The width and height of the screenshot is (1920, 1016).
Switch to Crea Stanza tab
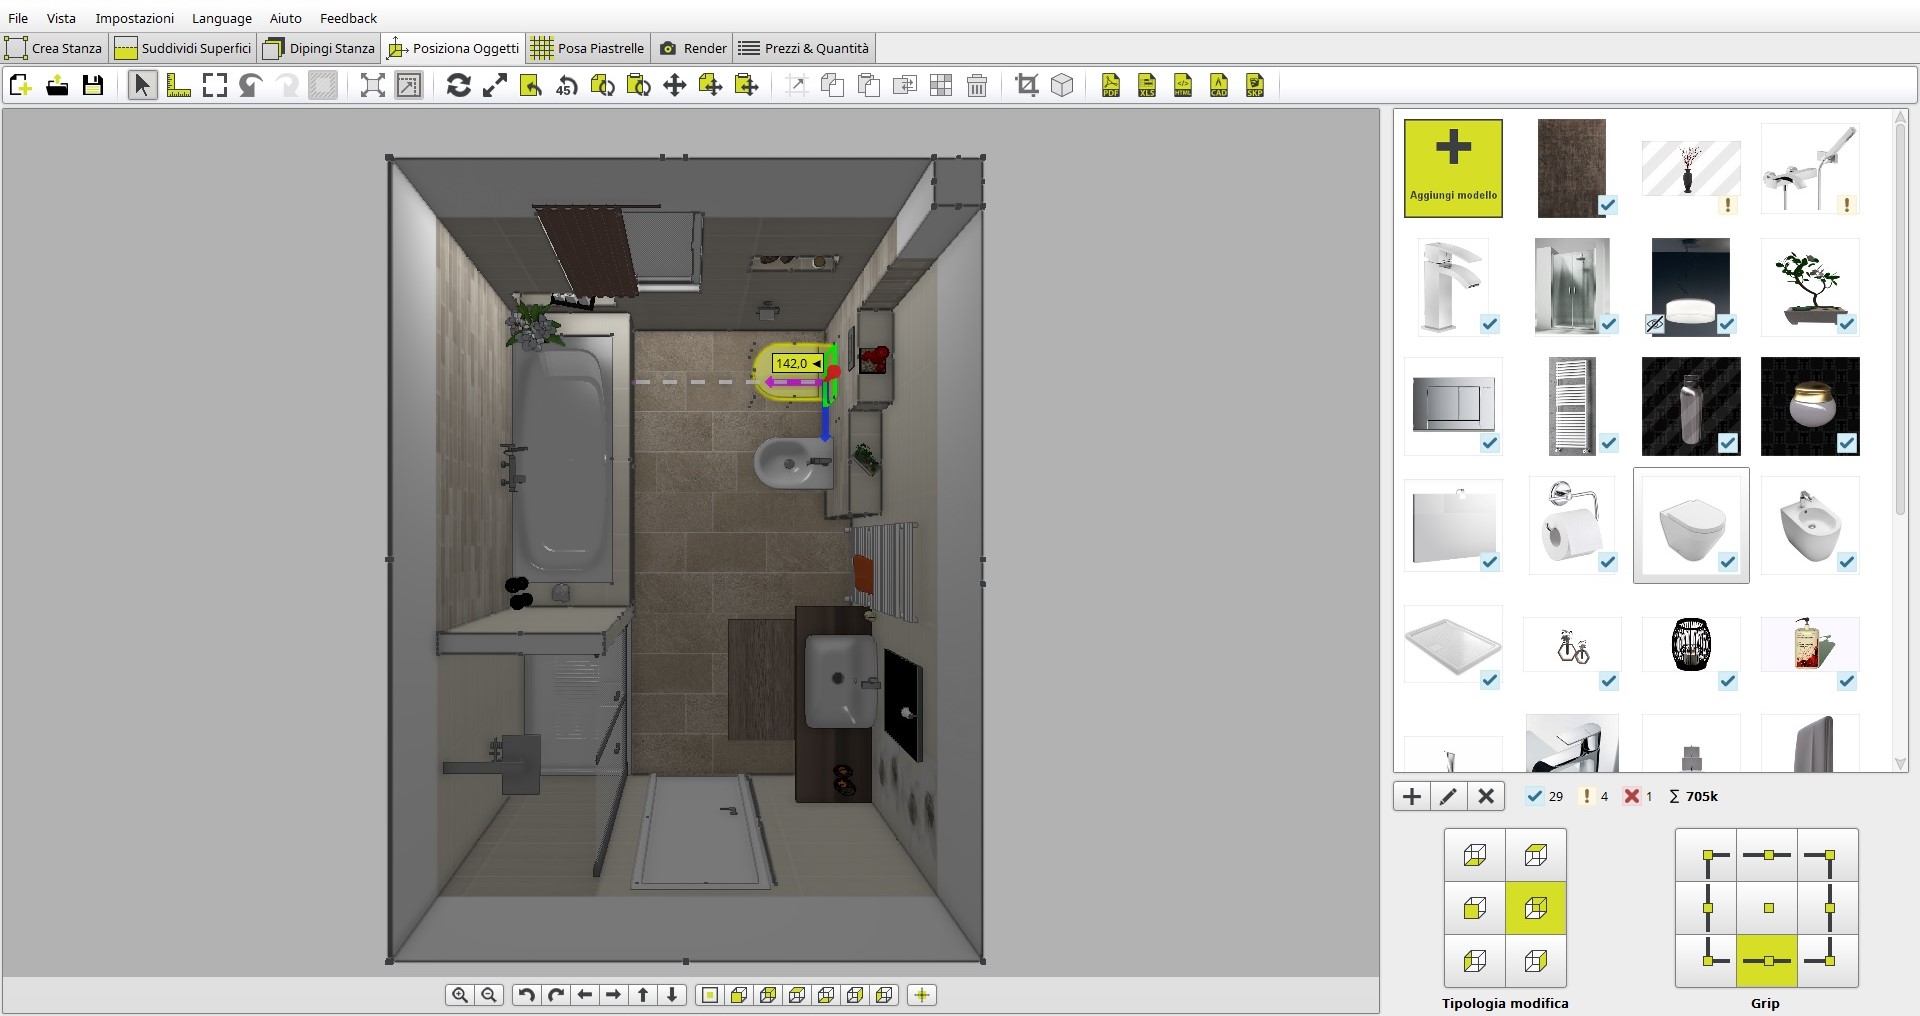[x=54, y=48]
